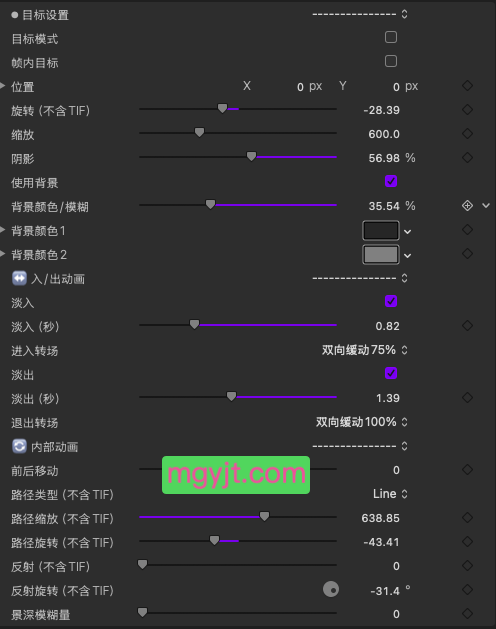Click the 路径缩放 value 638.85

click(380, 518)
